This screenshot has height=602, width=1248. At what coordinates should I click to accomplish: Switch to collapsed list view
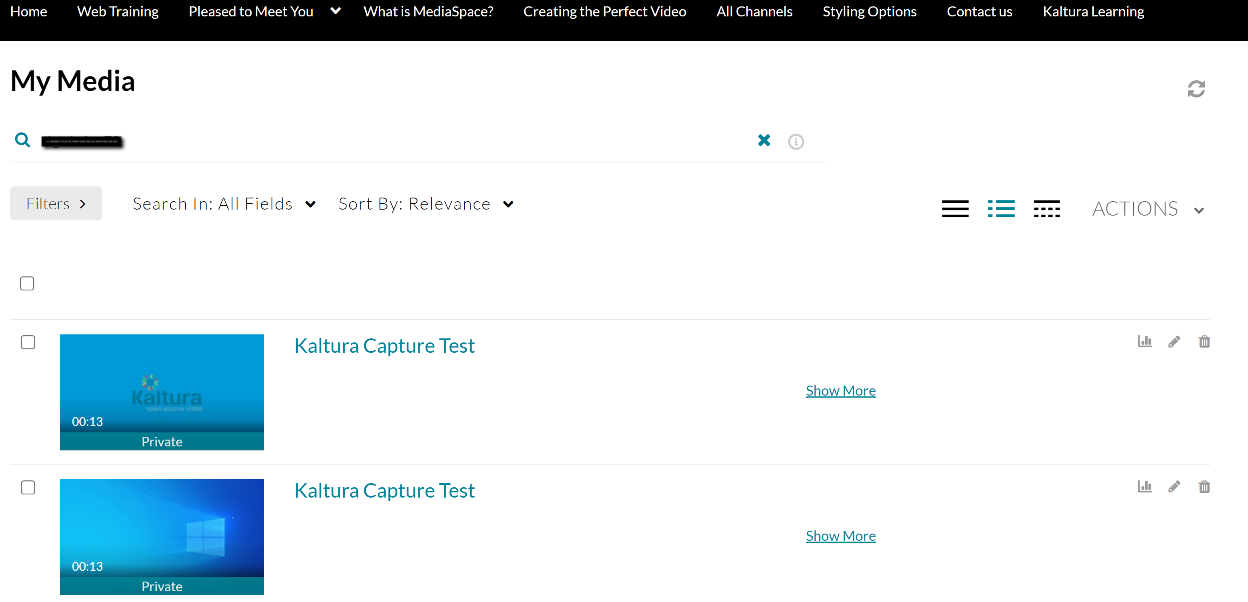tap(955, 208)
